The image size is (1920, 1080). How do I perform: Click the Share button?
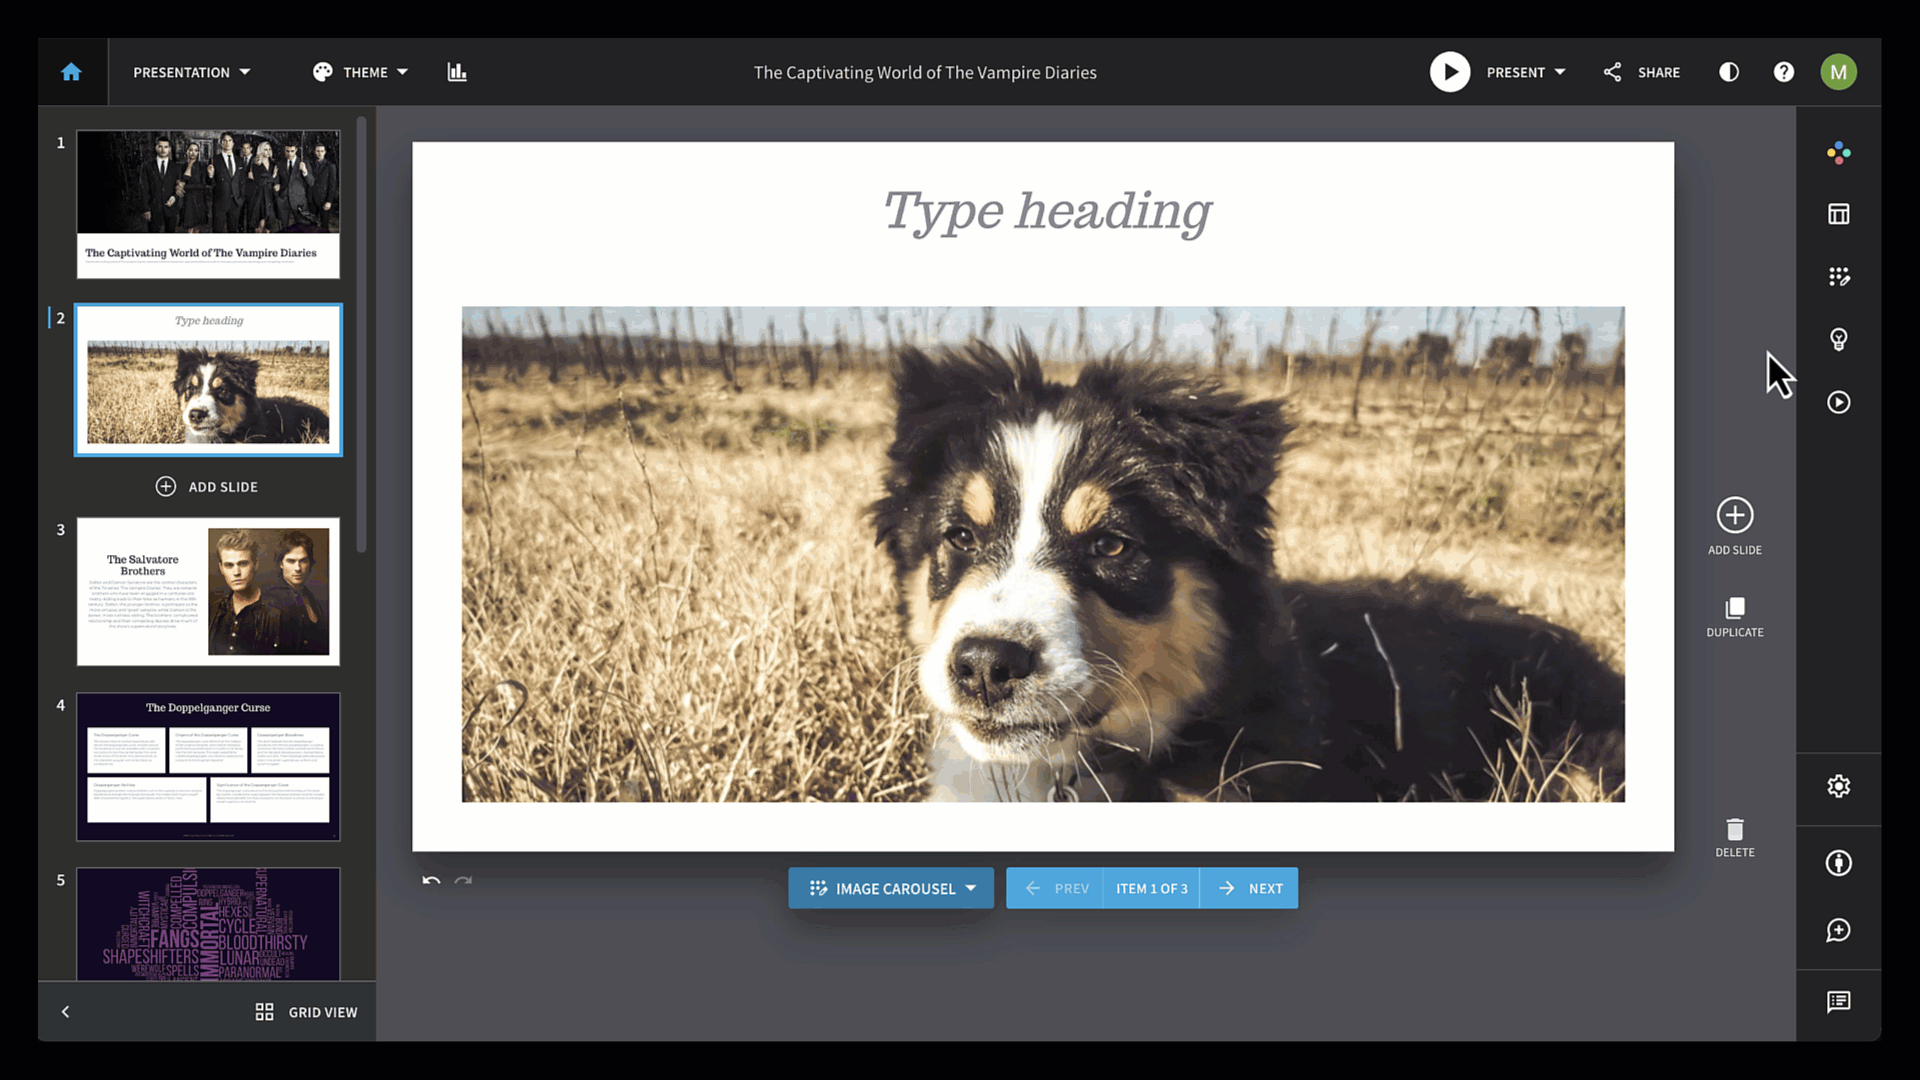(1641, 72)
